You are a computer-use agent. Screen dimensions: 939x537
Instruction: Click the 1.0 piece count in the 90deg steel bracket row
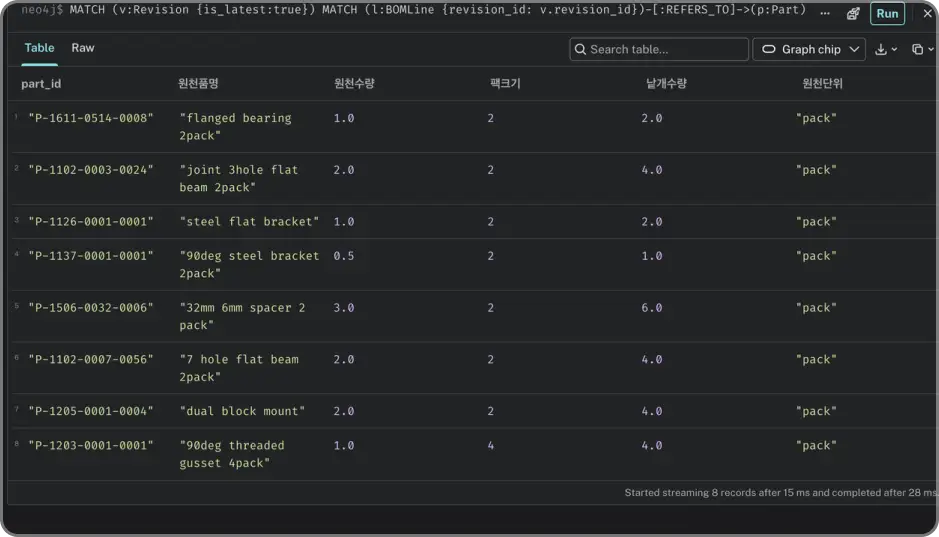click(x=652, y=256)
